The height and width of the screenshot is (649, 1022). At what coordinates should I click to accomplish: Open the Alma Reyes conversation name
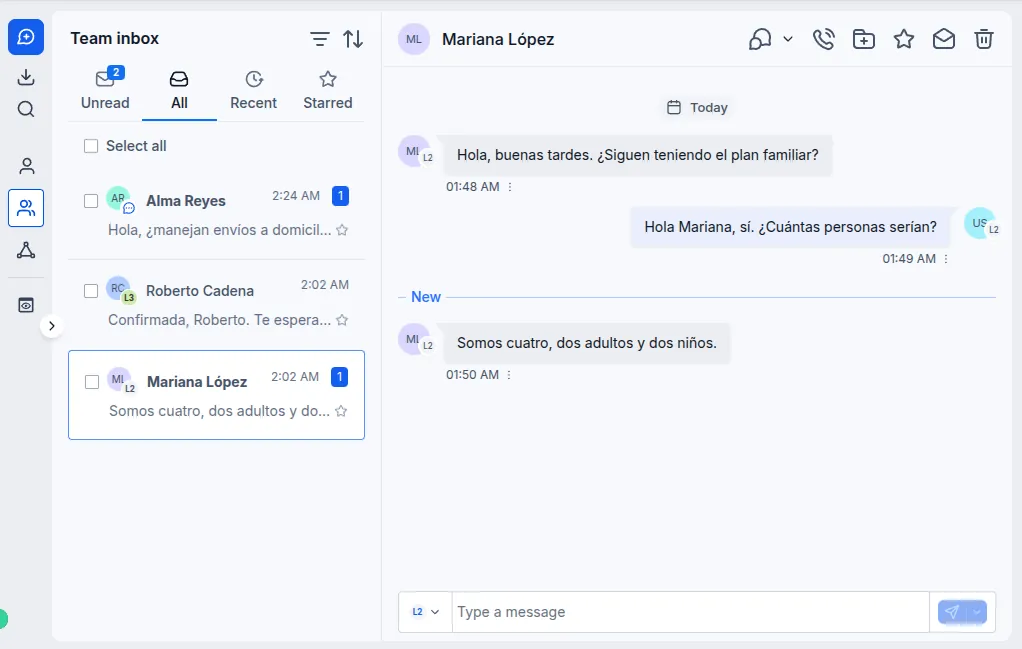186,201
